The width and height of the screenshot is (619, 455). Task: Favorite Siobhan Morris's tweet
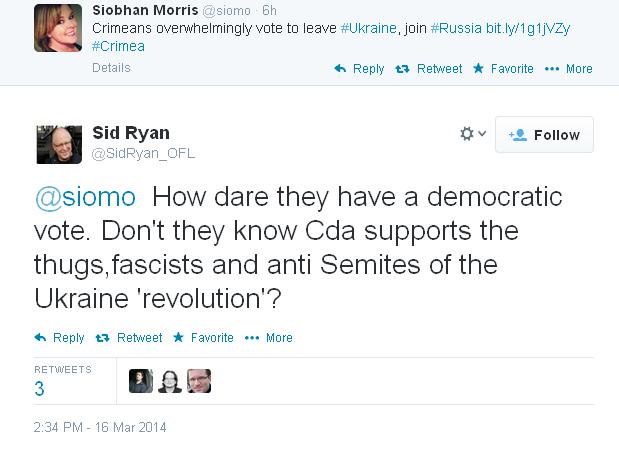click(503, 69)
